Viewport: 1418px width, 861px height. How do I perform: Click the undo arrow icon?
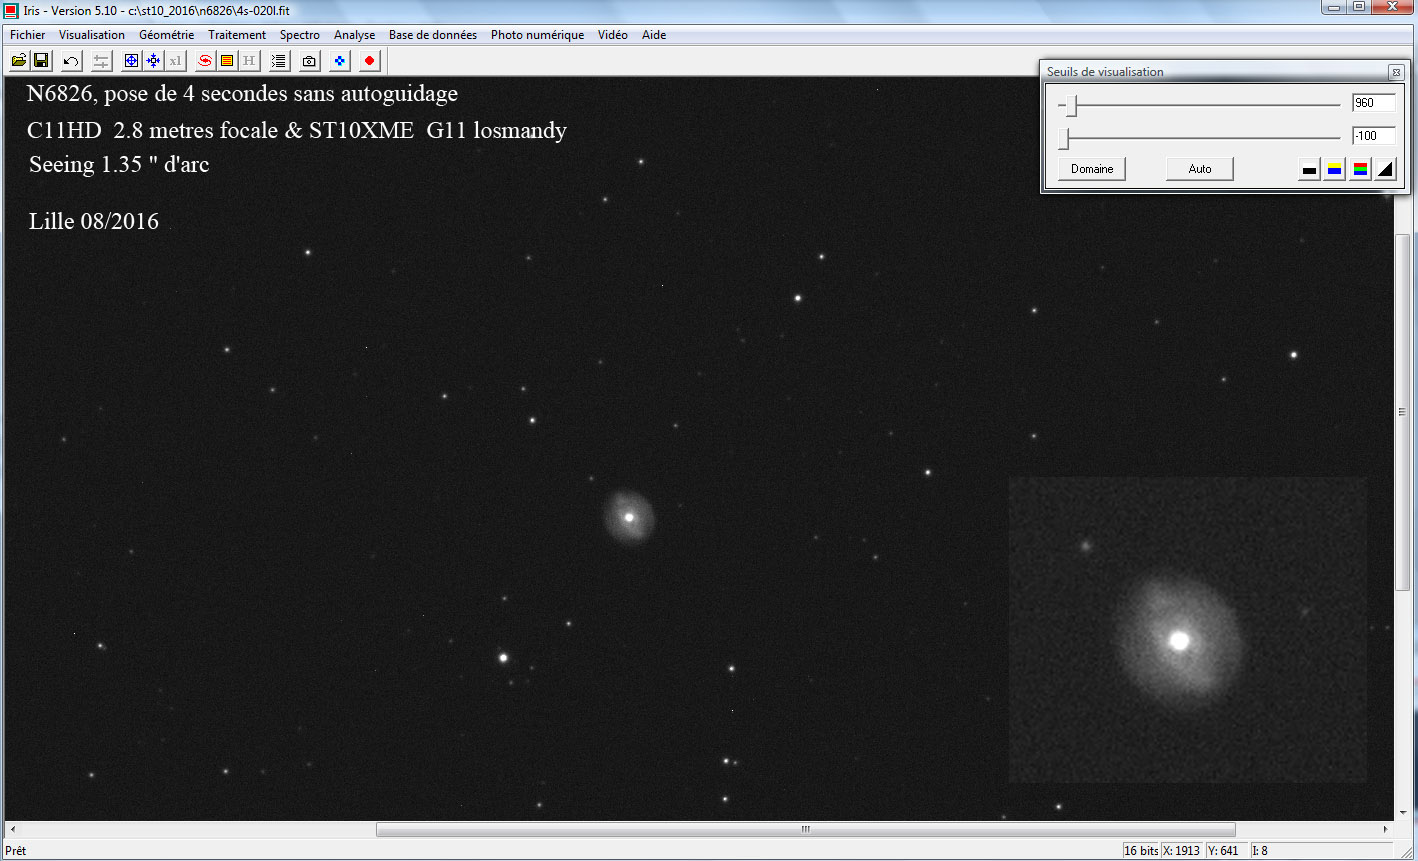[71, 61]
